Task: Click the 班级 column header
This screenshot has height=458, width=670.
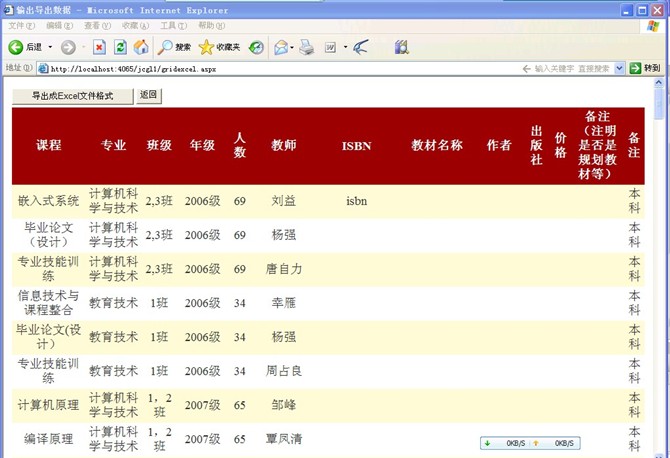Action: pos(159,145)
